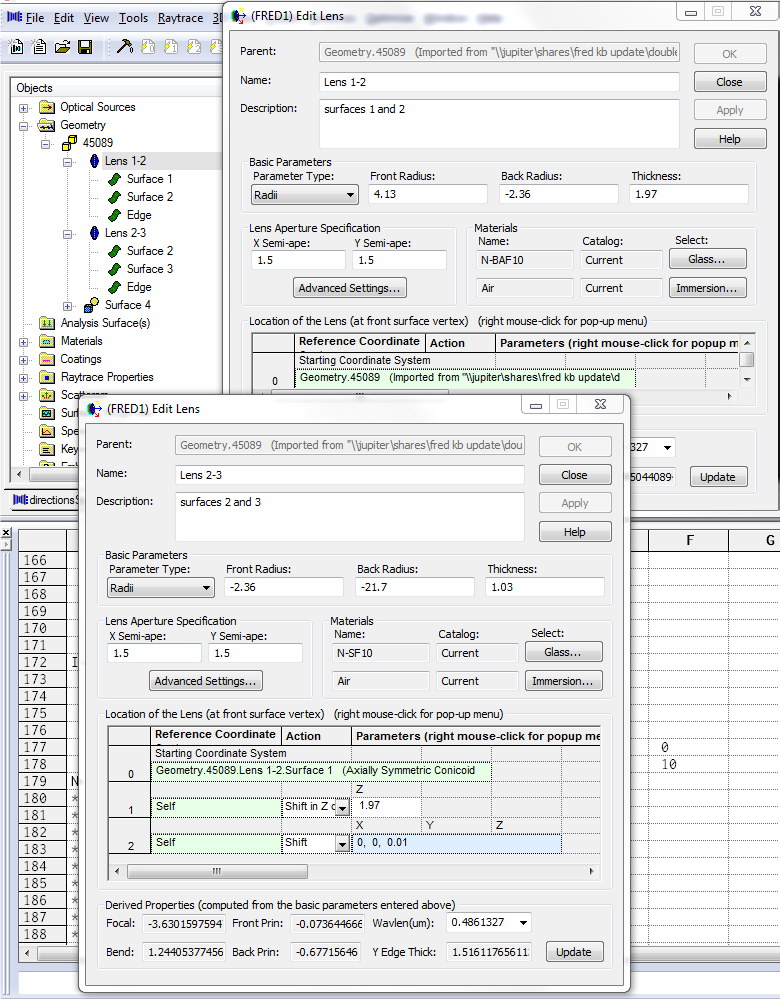Expand the Materials tree node
780x999 pixels.
pyautogui.click(x=24, y=342)
